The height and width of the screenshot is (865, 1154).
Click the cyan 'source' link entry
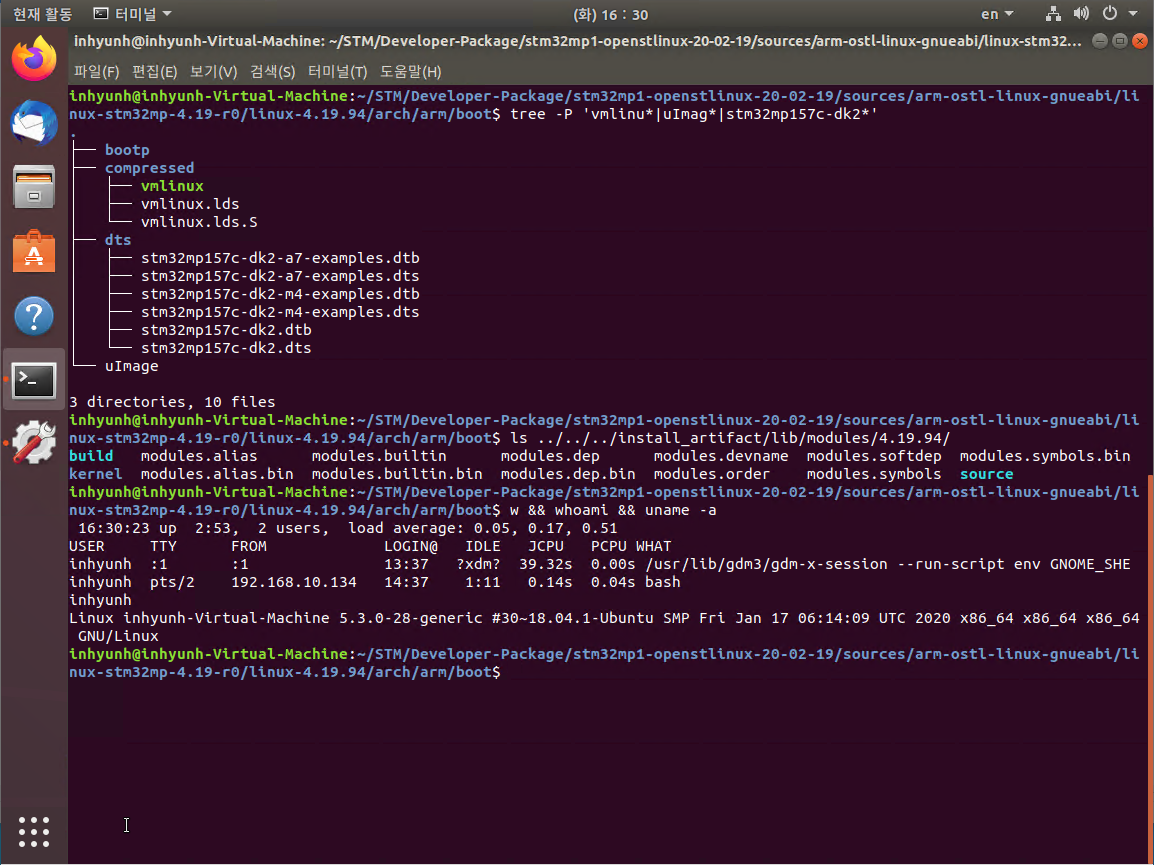tap(987, 474)
